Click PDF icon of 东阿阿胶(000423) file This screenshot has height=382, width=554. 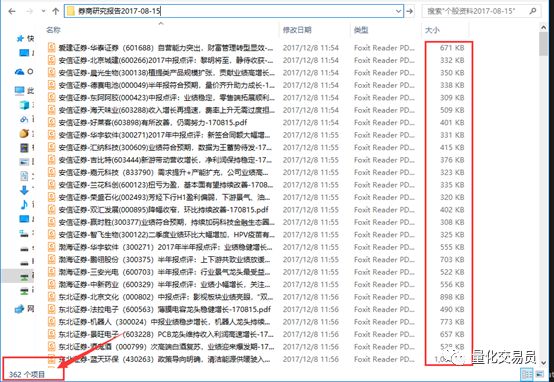(x=52, y=98)
